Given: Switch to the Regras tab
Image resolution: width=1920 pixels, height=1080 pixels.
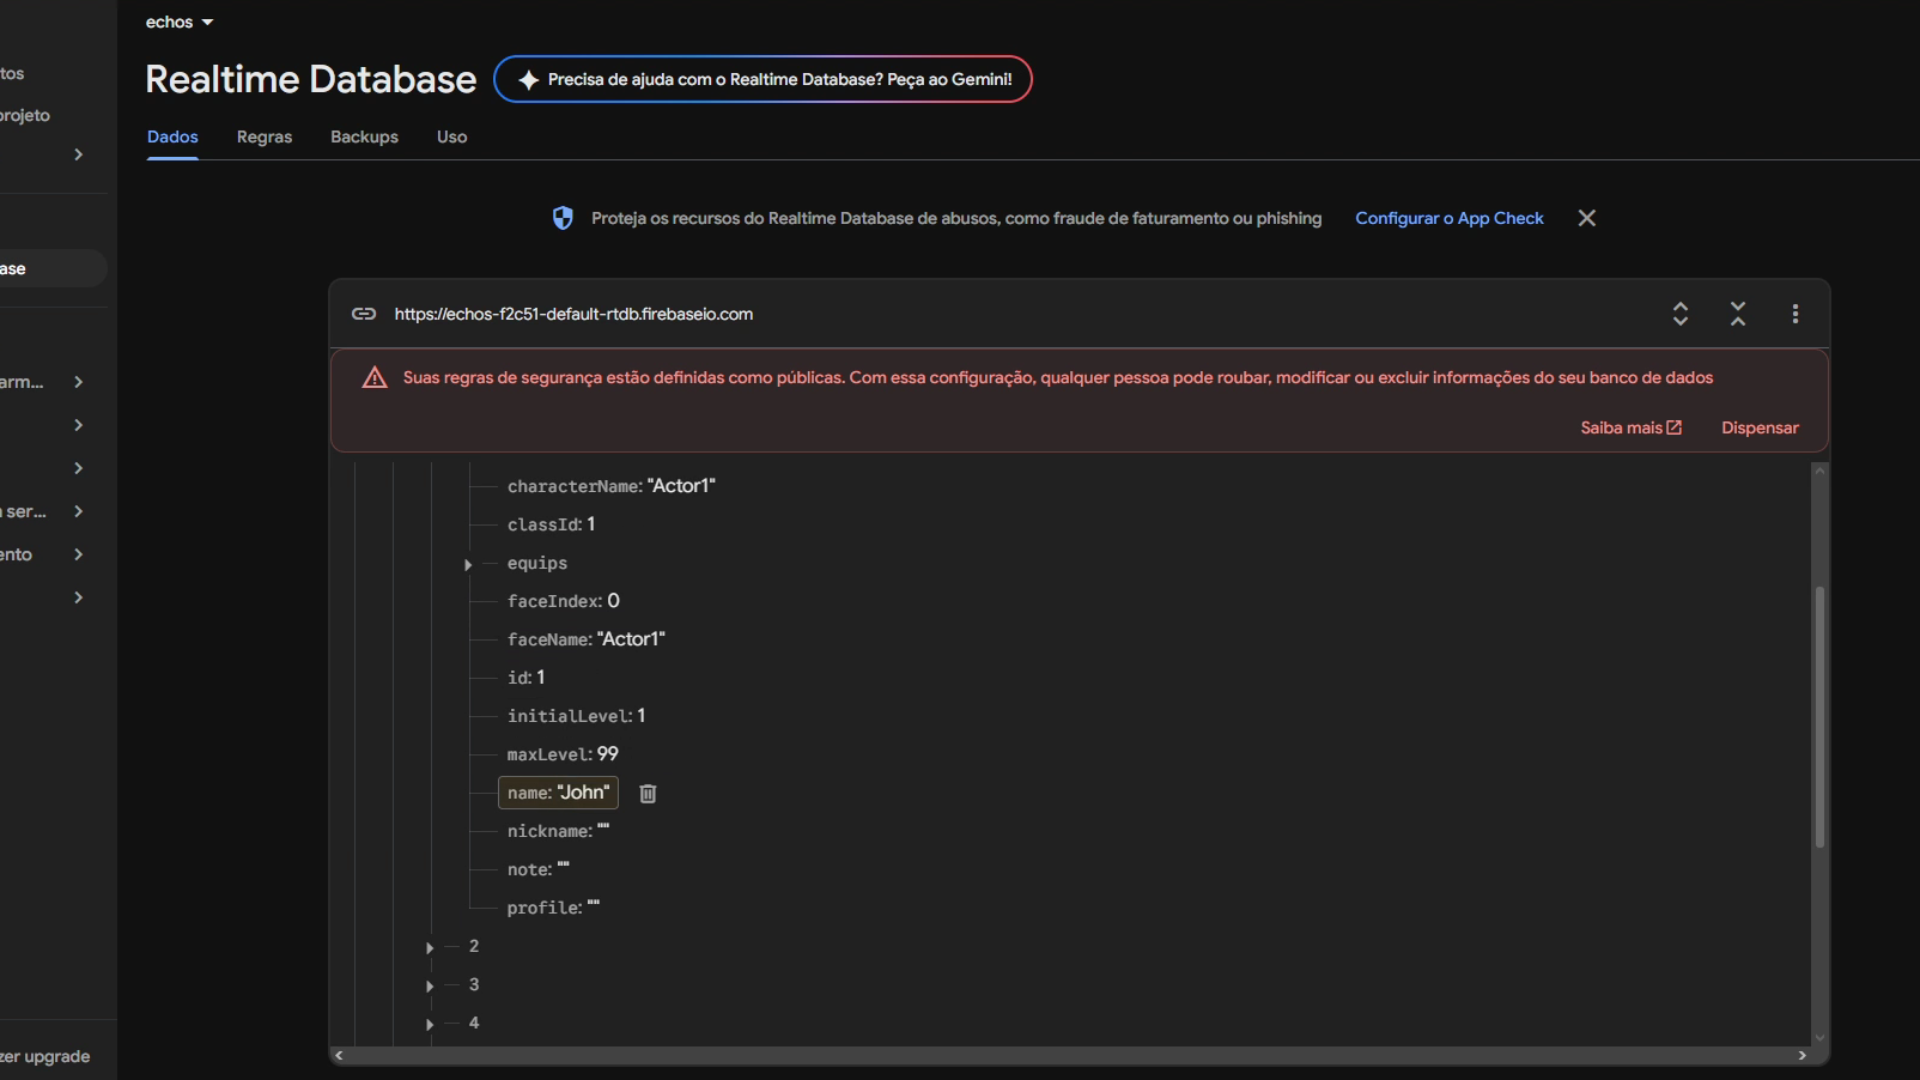Looking at the screenshot, I should click(264, 137).
